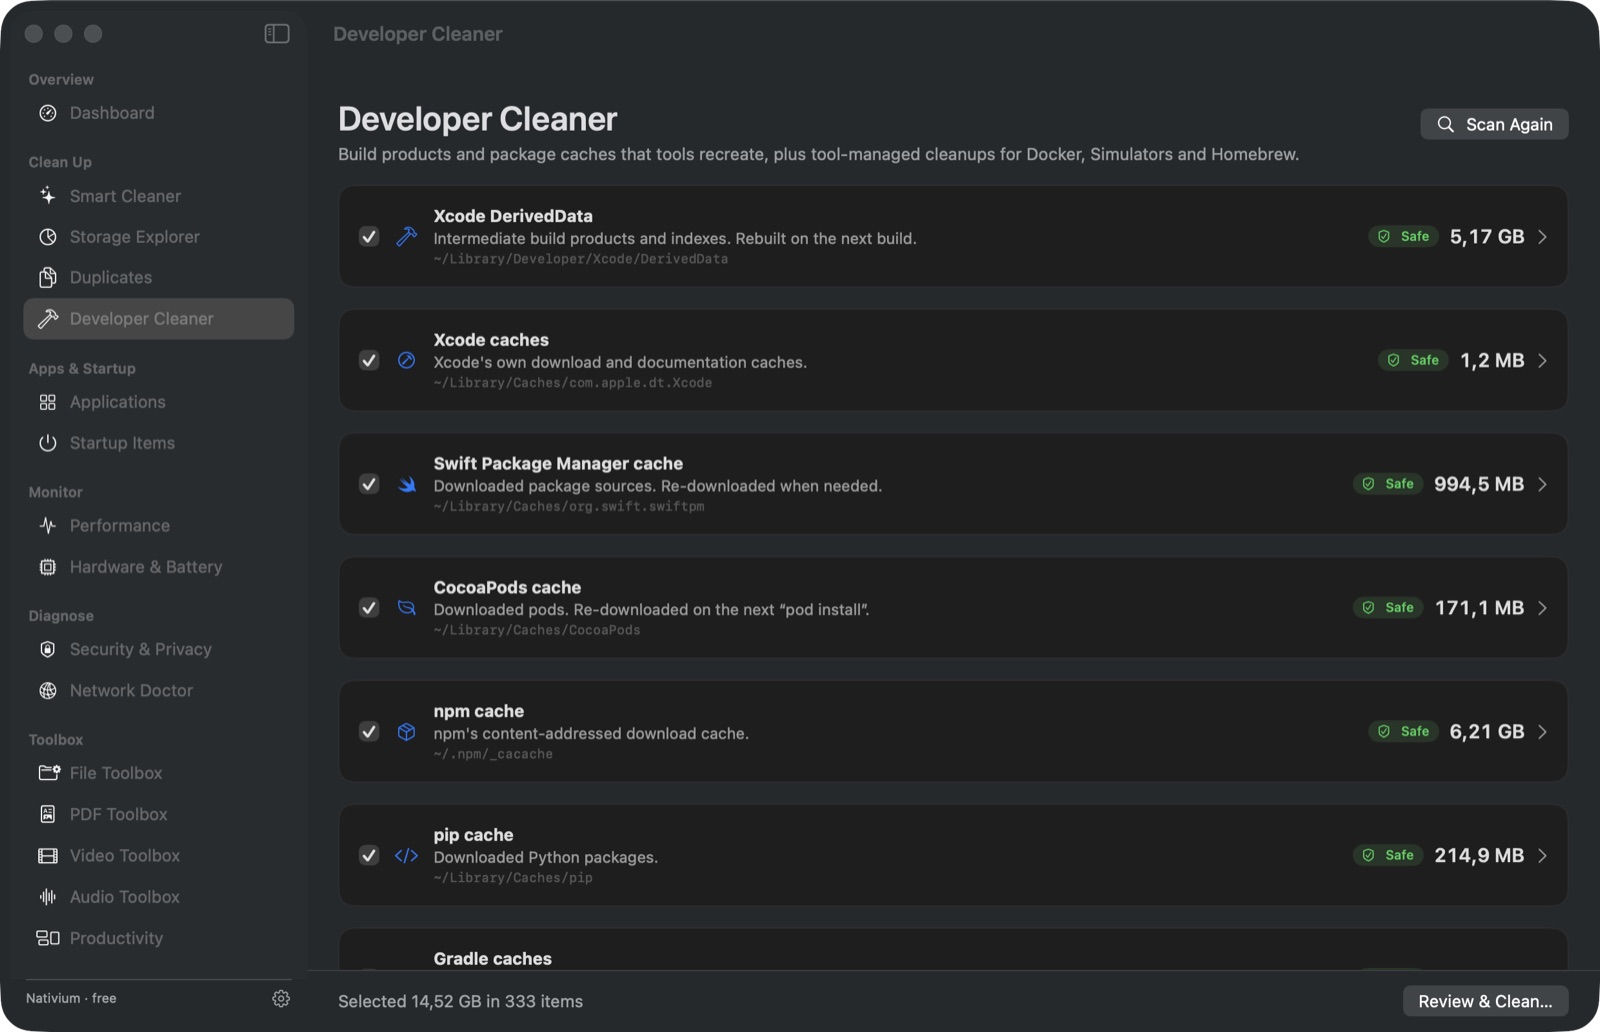
Task: Open Hardware & Battery section
Action: coord(159,567)
